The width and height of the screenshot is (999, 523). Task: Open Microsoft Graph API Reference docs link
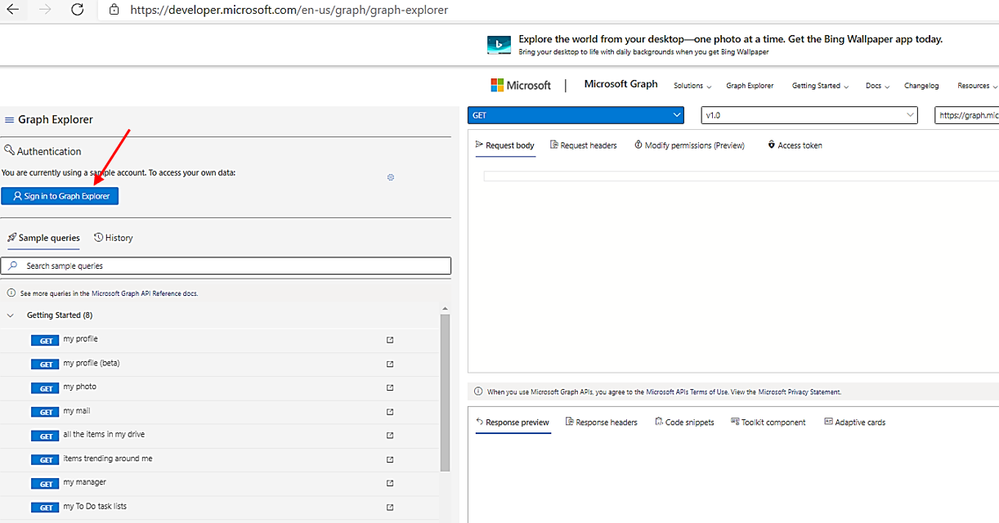tap(145, 294)
